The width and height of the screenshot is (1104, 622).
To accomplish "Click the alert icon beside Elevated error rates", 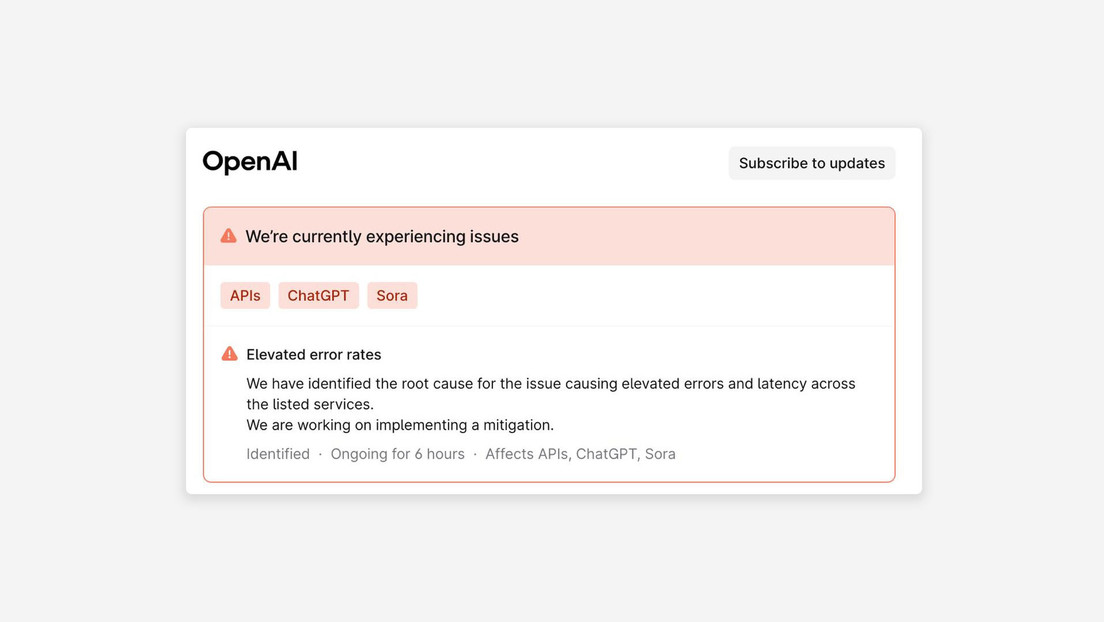I will [228, 353].
